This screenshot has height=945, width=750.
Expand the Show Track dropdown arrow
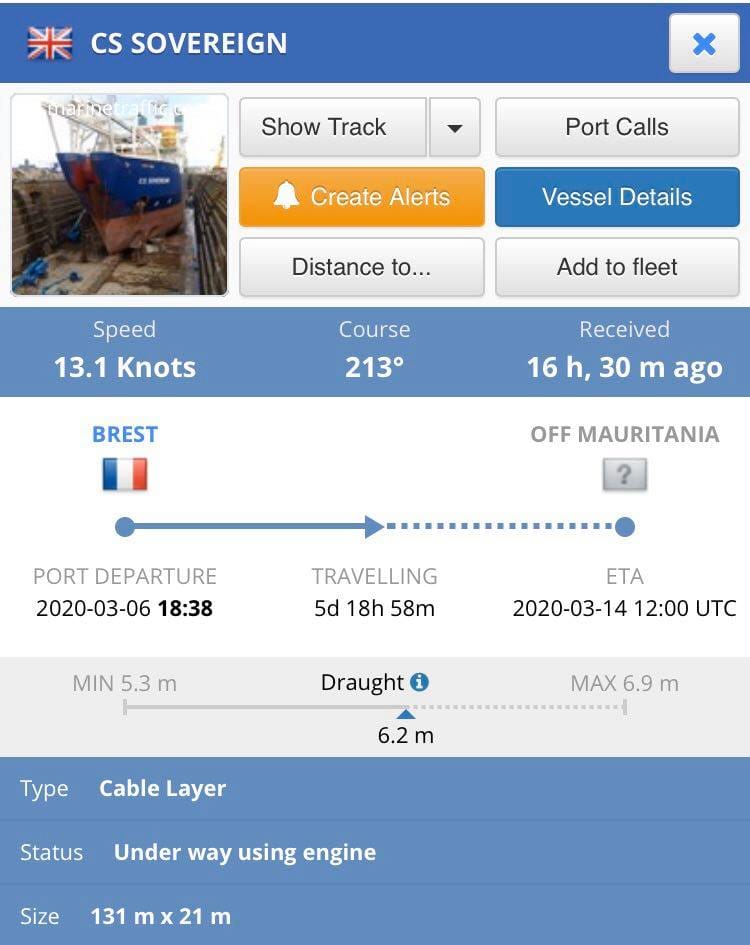455,127
